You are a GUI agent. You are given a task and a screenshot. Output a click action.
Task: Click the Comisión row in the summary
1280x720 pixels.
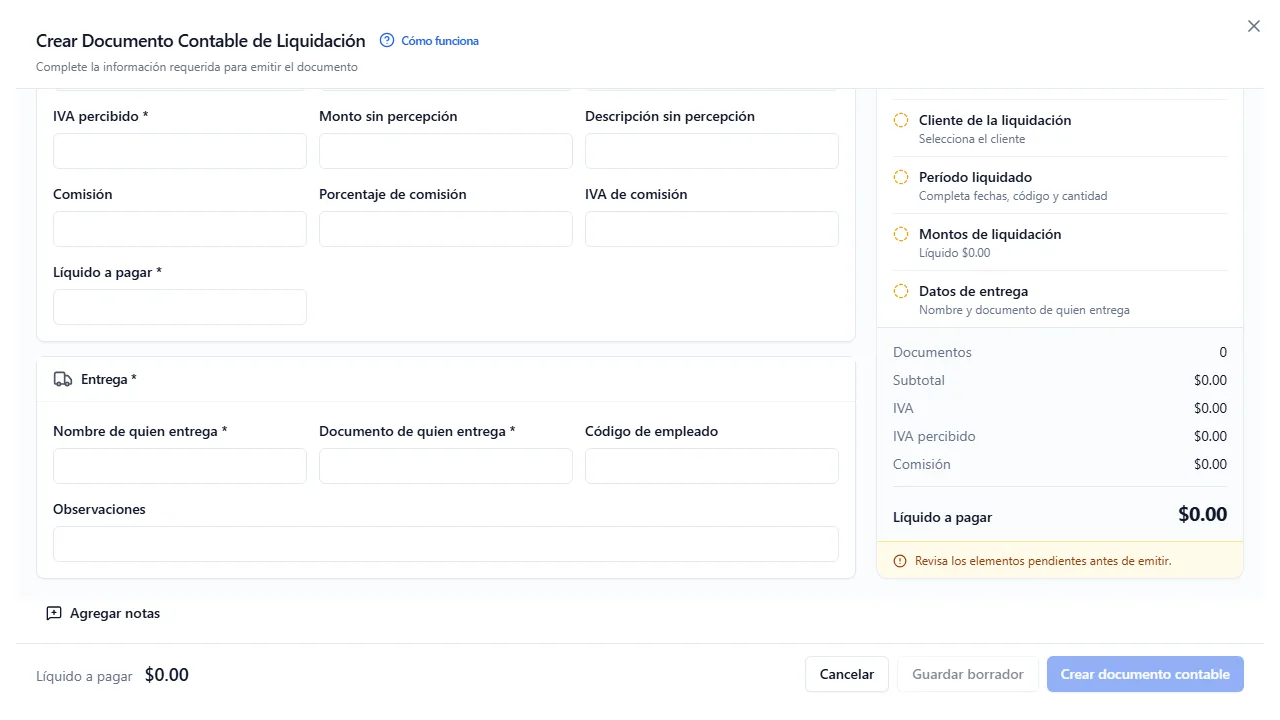click(x=1060, y=464)
